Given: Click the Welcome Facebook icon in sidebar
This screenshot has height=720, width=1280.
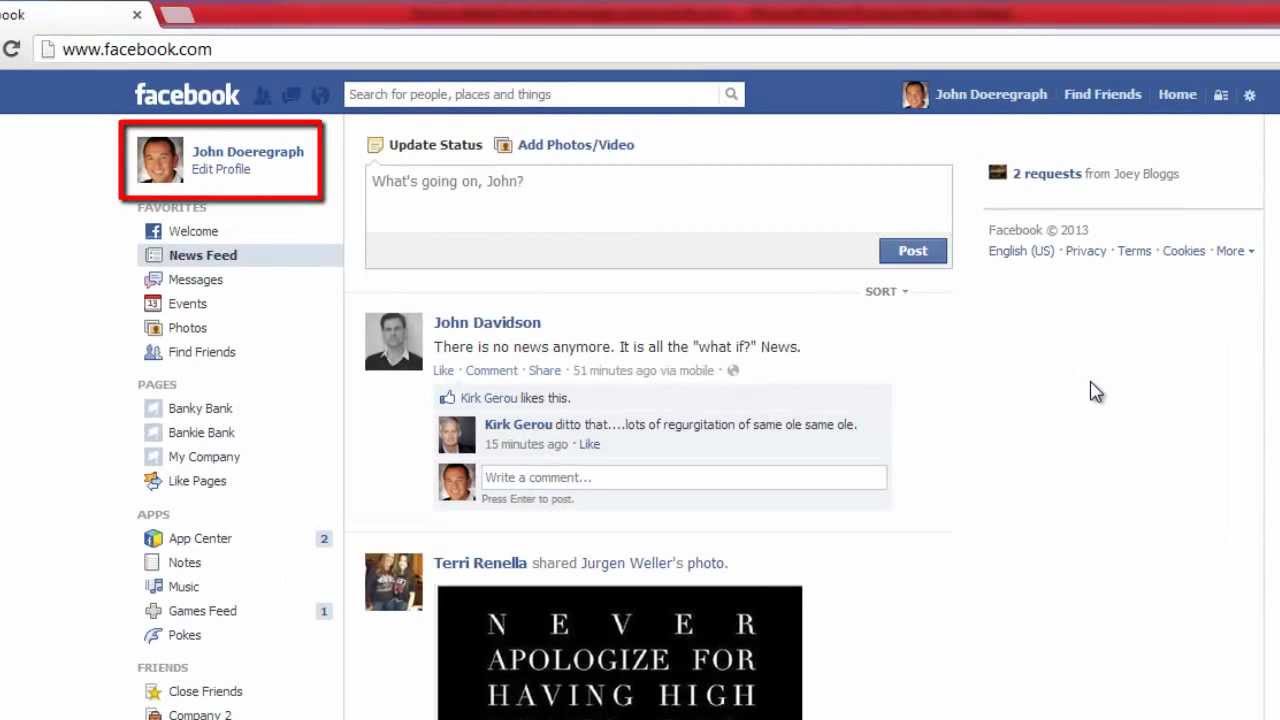Looking at the screenshot, I should pyautogui.click(x=153, y=231).
